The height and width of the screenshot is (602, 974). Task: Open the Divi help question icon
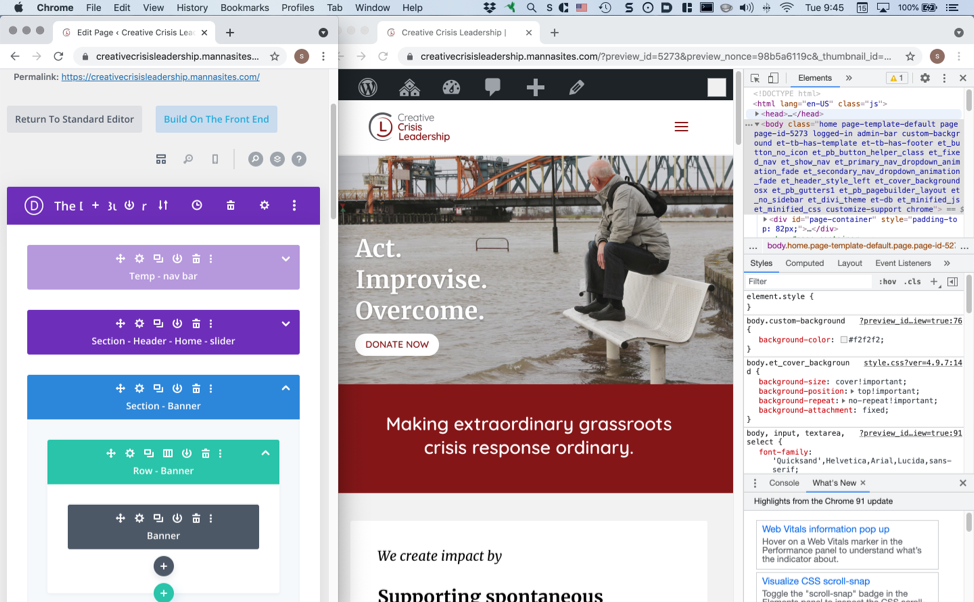pos(299,159)
